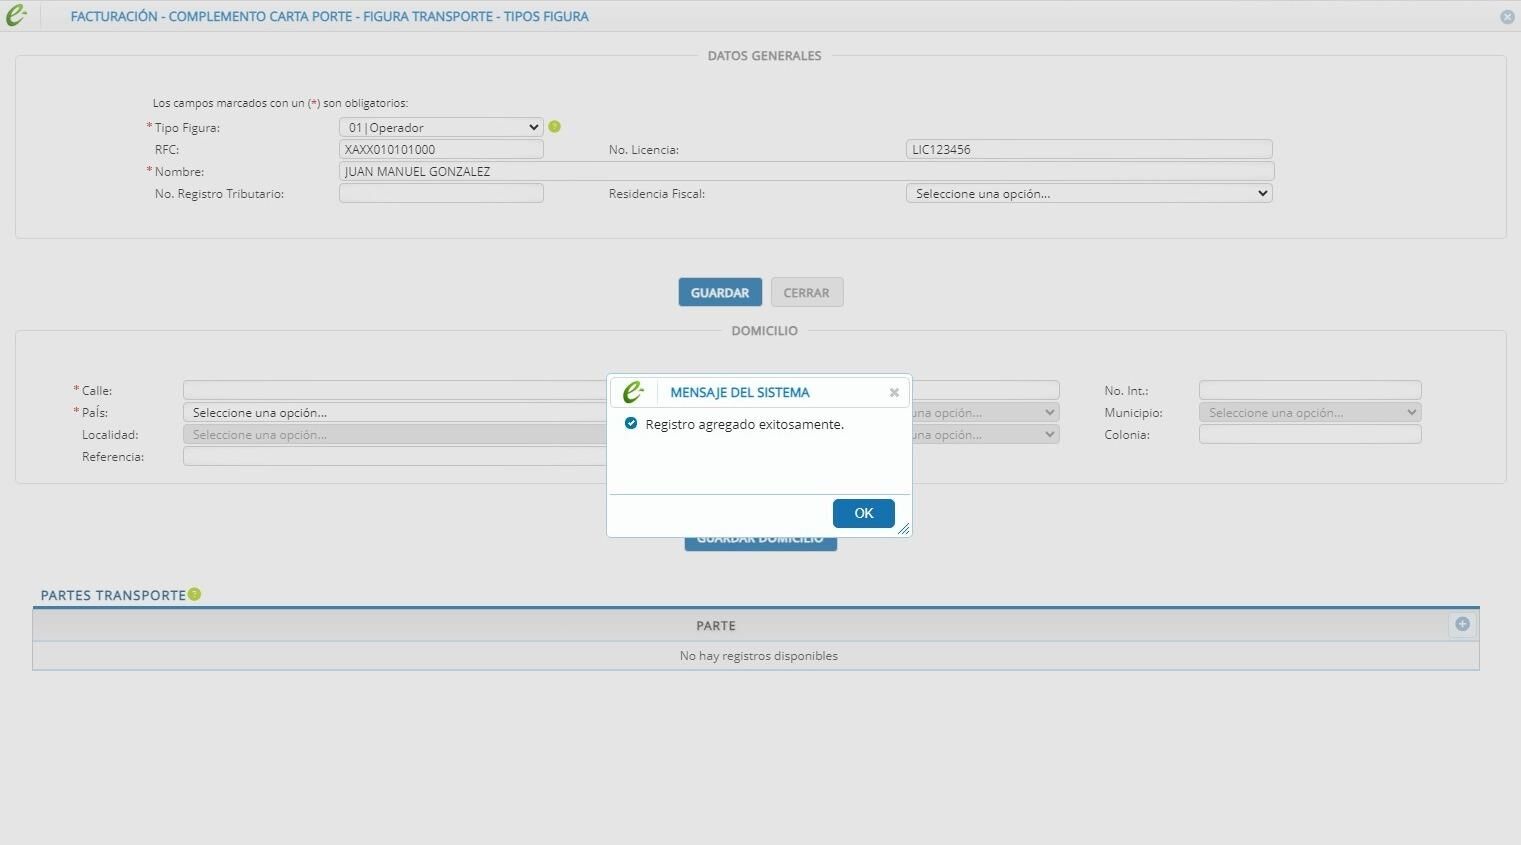Click the No. Licencia field

point(1089,149)
